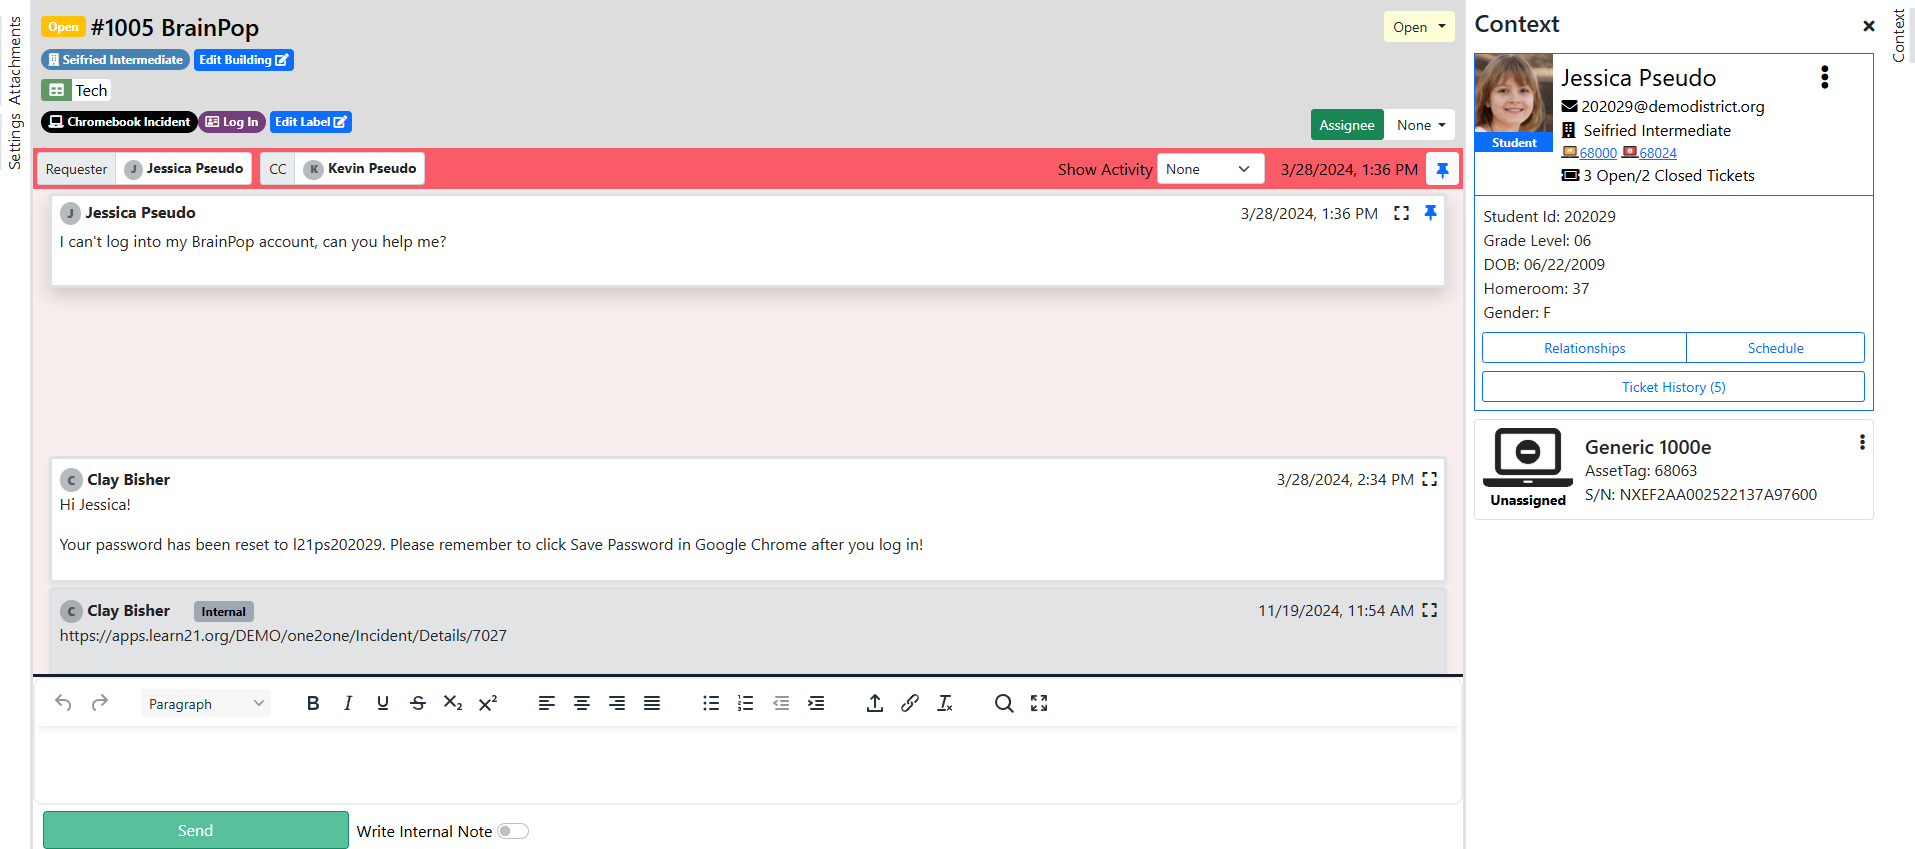The width and height of the screenshot is (1915, 849).
Task: Align text center in editor
Action: coord(582,703)
